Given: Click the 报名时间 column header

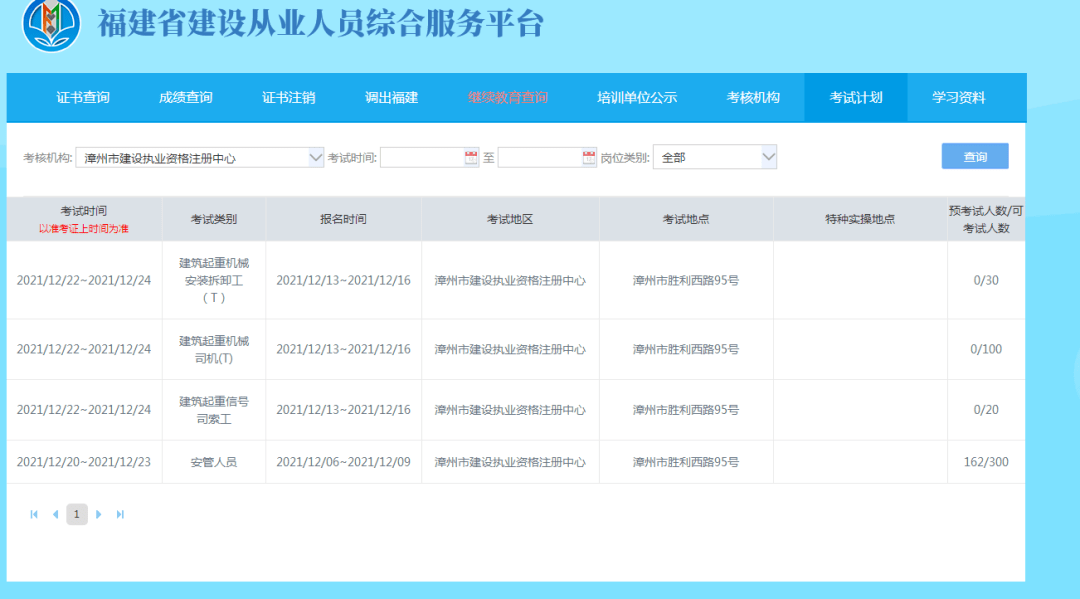Looking at the screenshot, I should pyautogui.click(x=343, y=219).
